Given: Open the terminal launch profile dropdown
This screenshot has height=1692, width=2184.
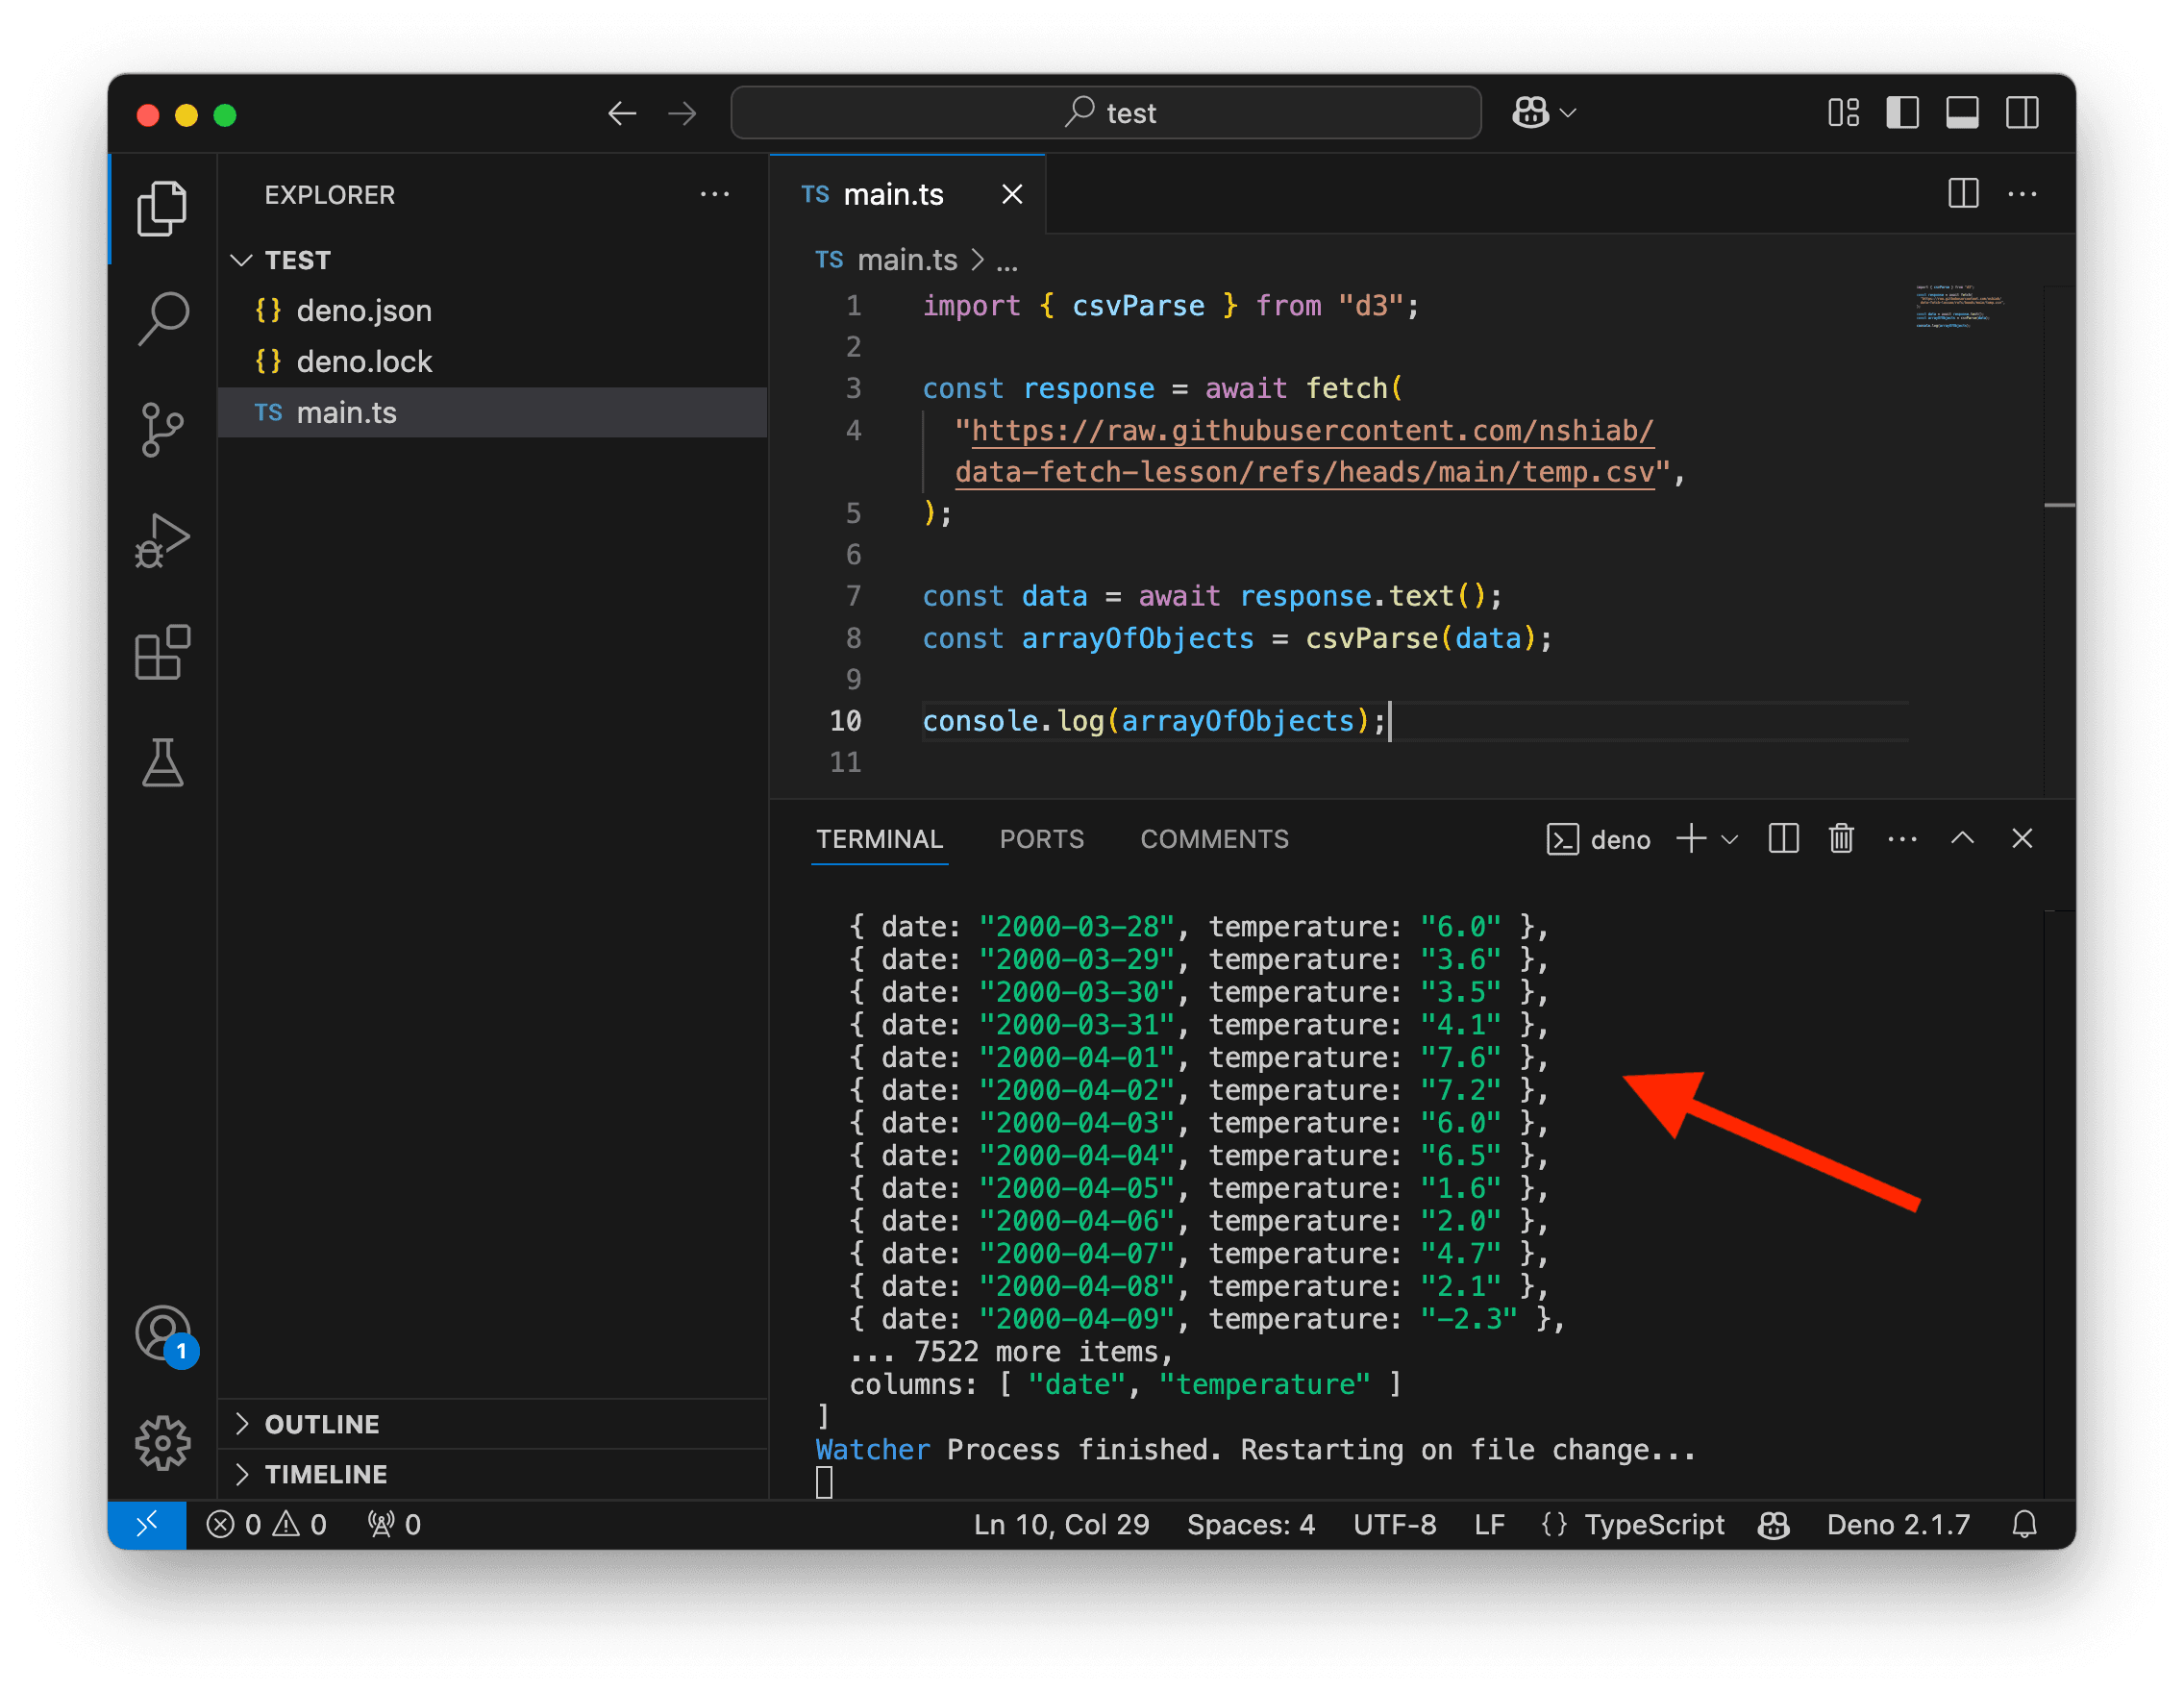Looking at the screenshot, I should pos(1730,839).
